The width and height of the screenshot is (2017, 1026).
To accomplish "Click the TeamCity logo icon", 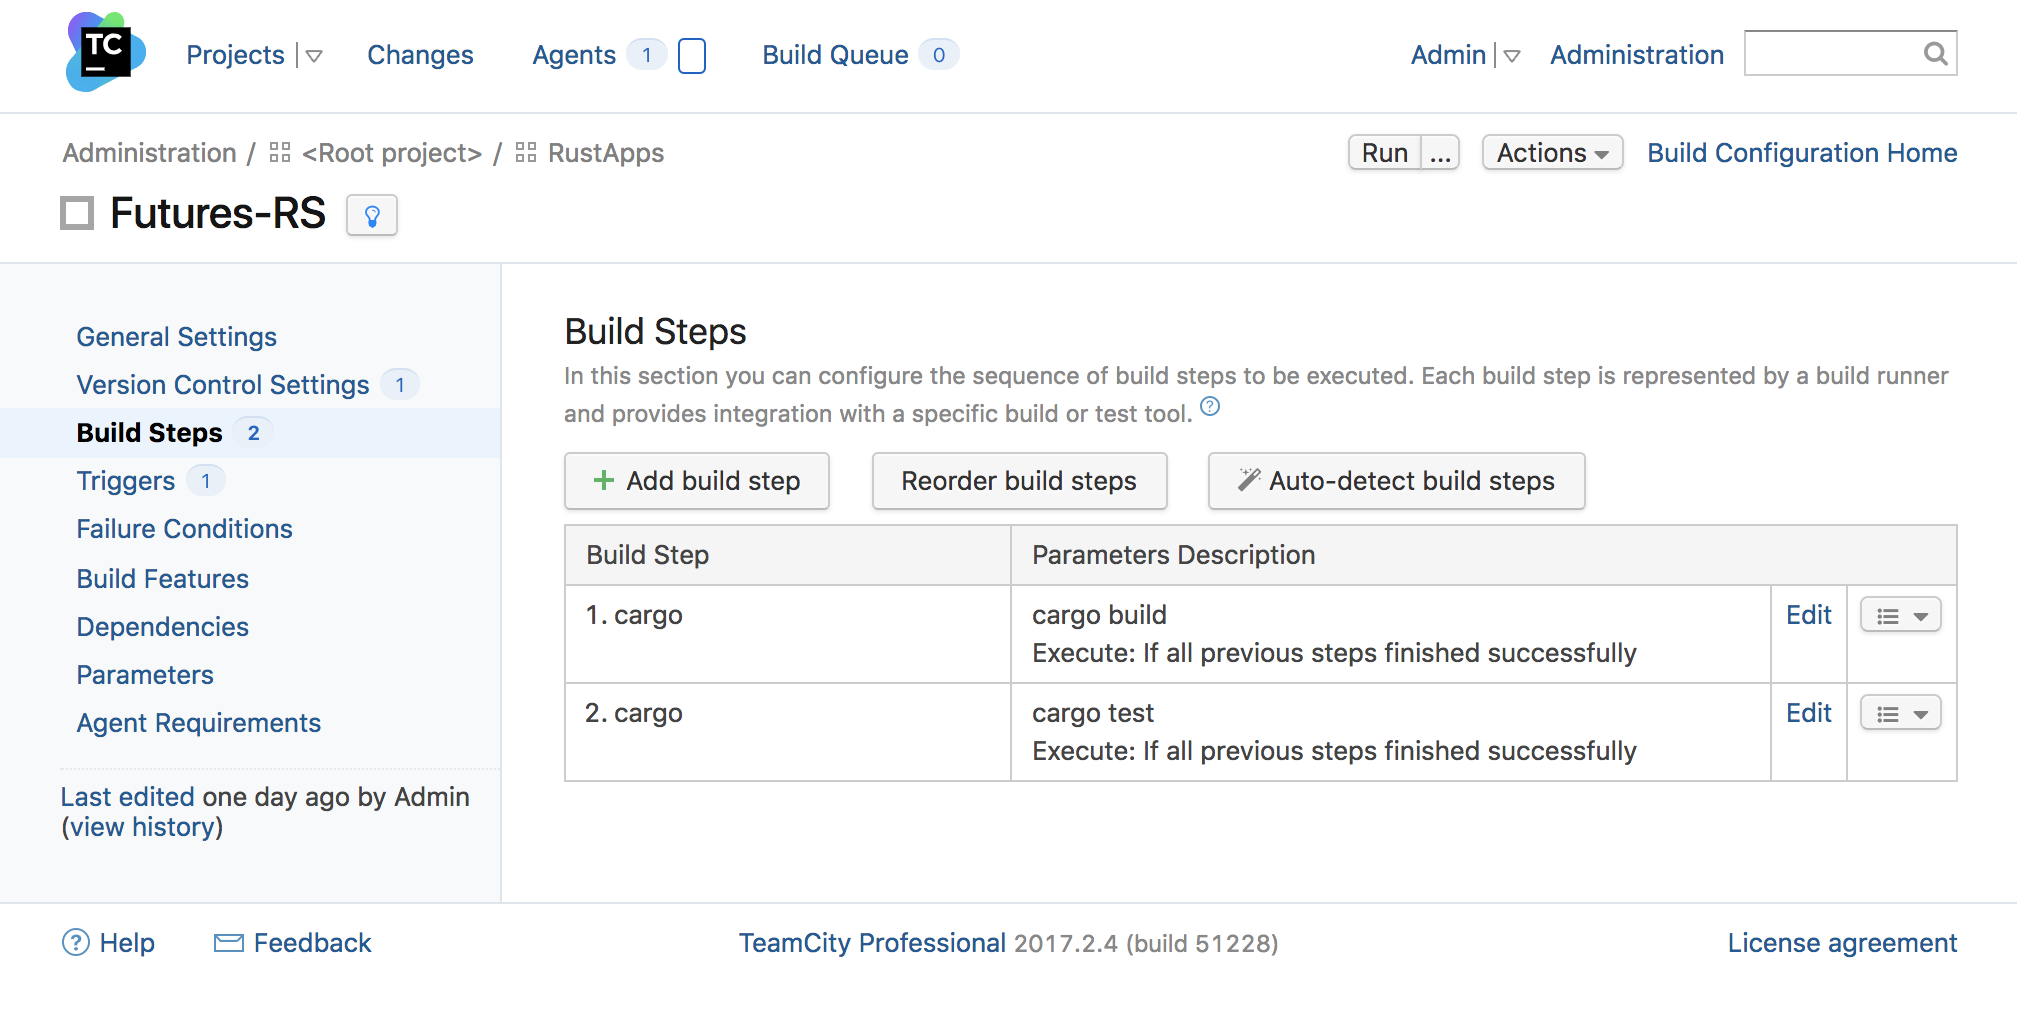I will pyautogui.click(x=105, y=52).
